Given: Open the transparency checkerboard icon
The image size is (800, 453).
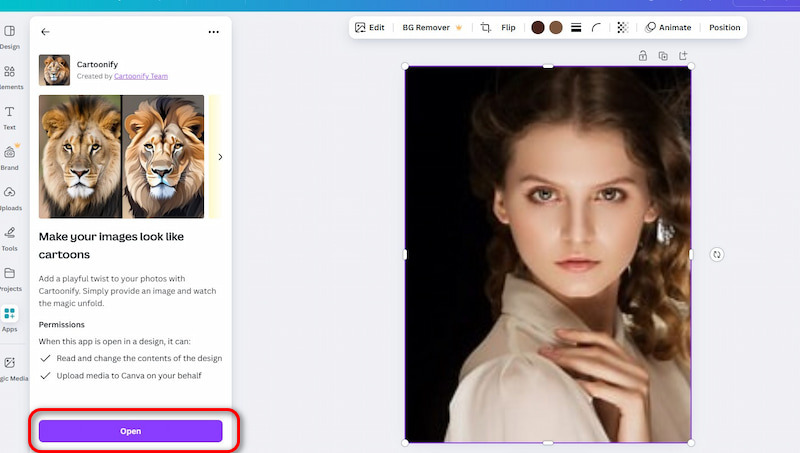Looking at the screenshot, I should click(622, 28).
